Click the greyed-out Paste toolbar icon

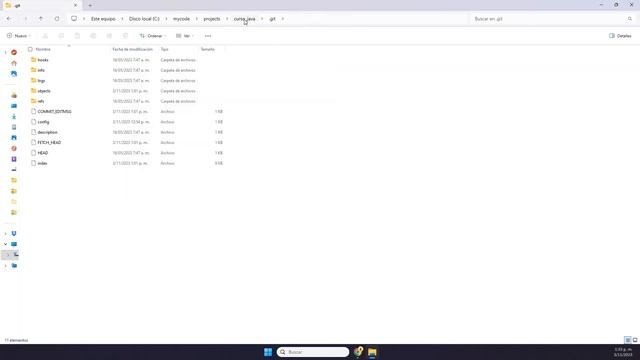[77, 36]
